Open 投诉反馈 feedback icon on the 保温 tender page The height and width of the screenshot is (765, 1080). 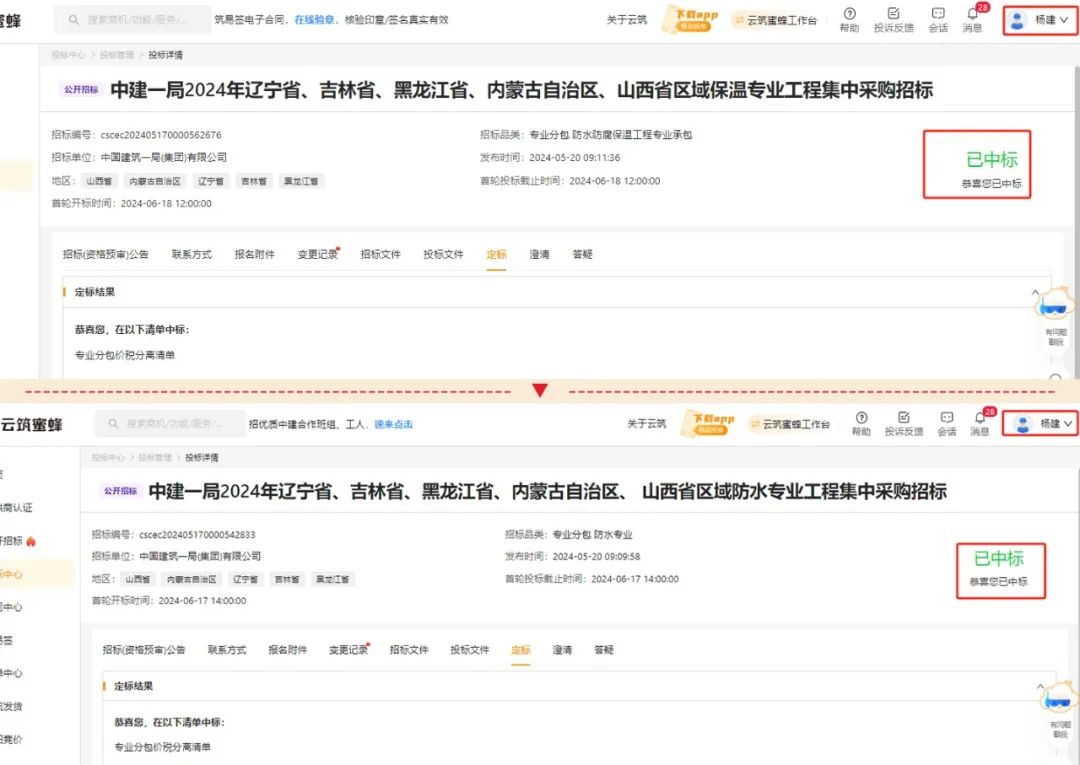[x=893, y=14]
